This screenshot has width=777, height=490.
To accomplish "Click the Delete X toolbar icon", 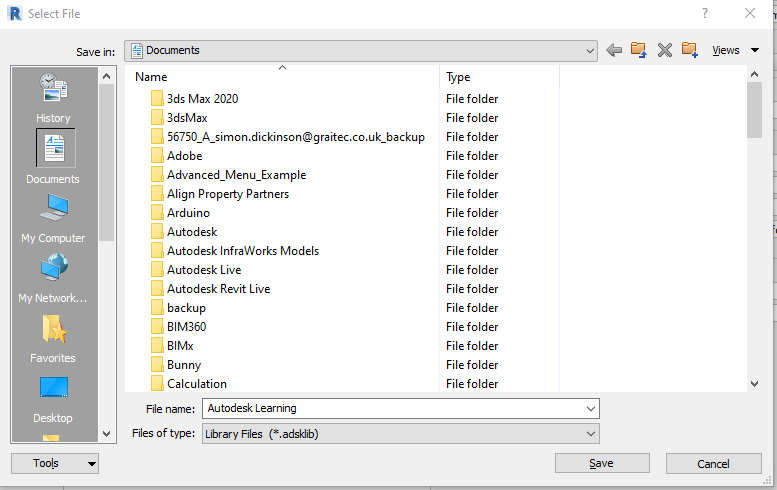I will (665, 50).
